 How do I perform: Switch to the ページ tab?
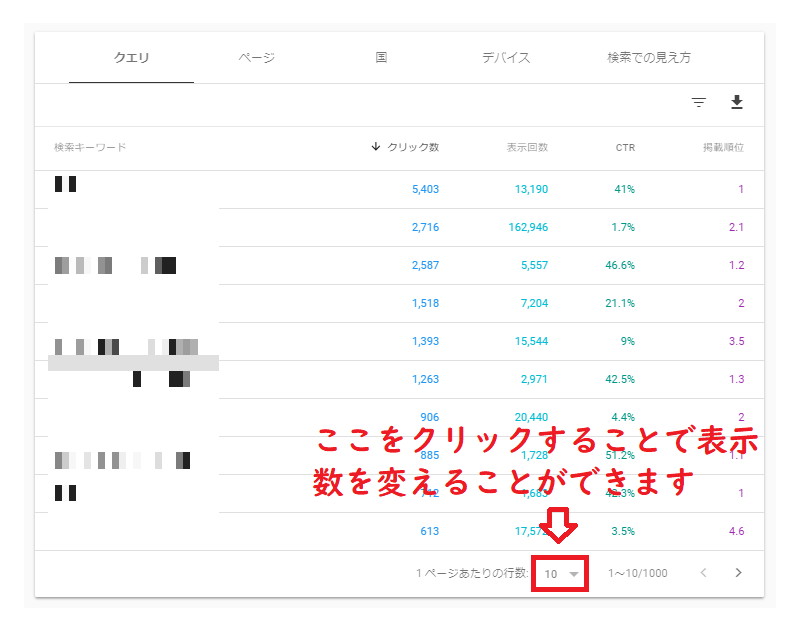(256, 57)
